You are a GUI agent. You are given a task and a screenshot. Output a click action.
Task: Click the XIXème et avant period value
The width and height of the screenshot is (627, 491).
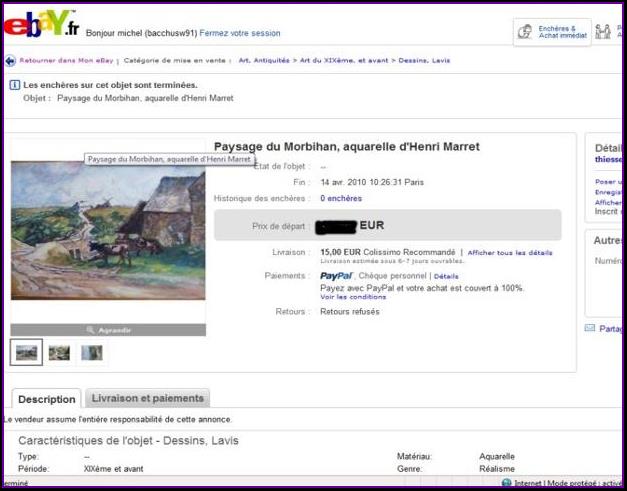(114, 469)
